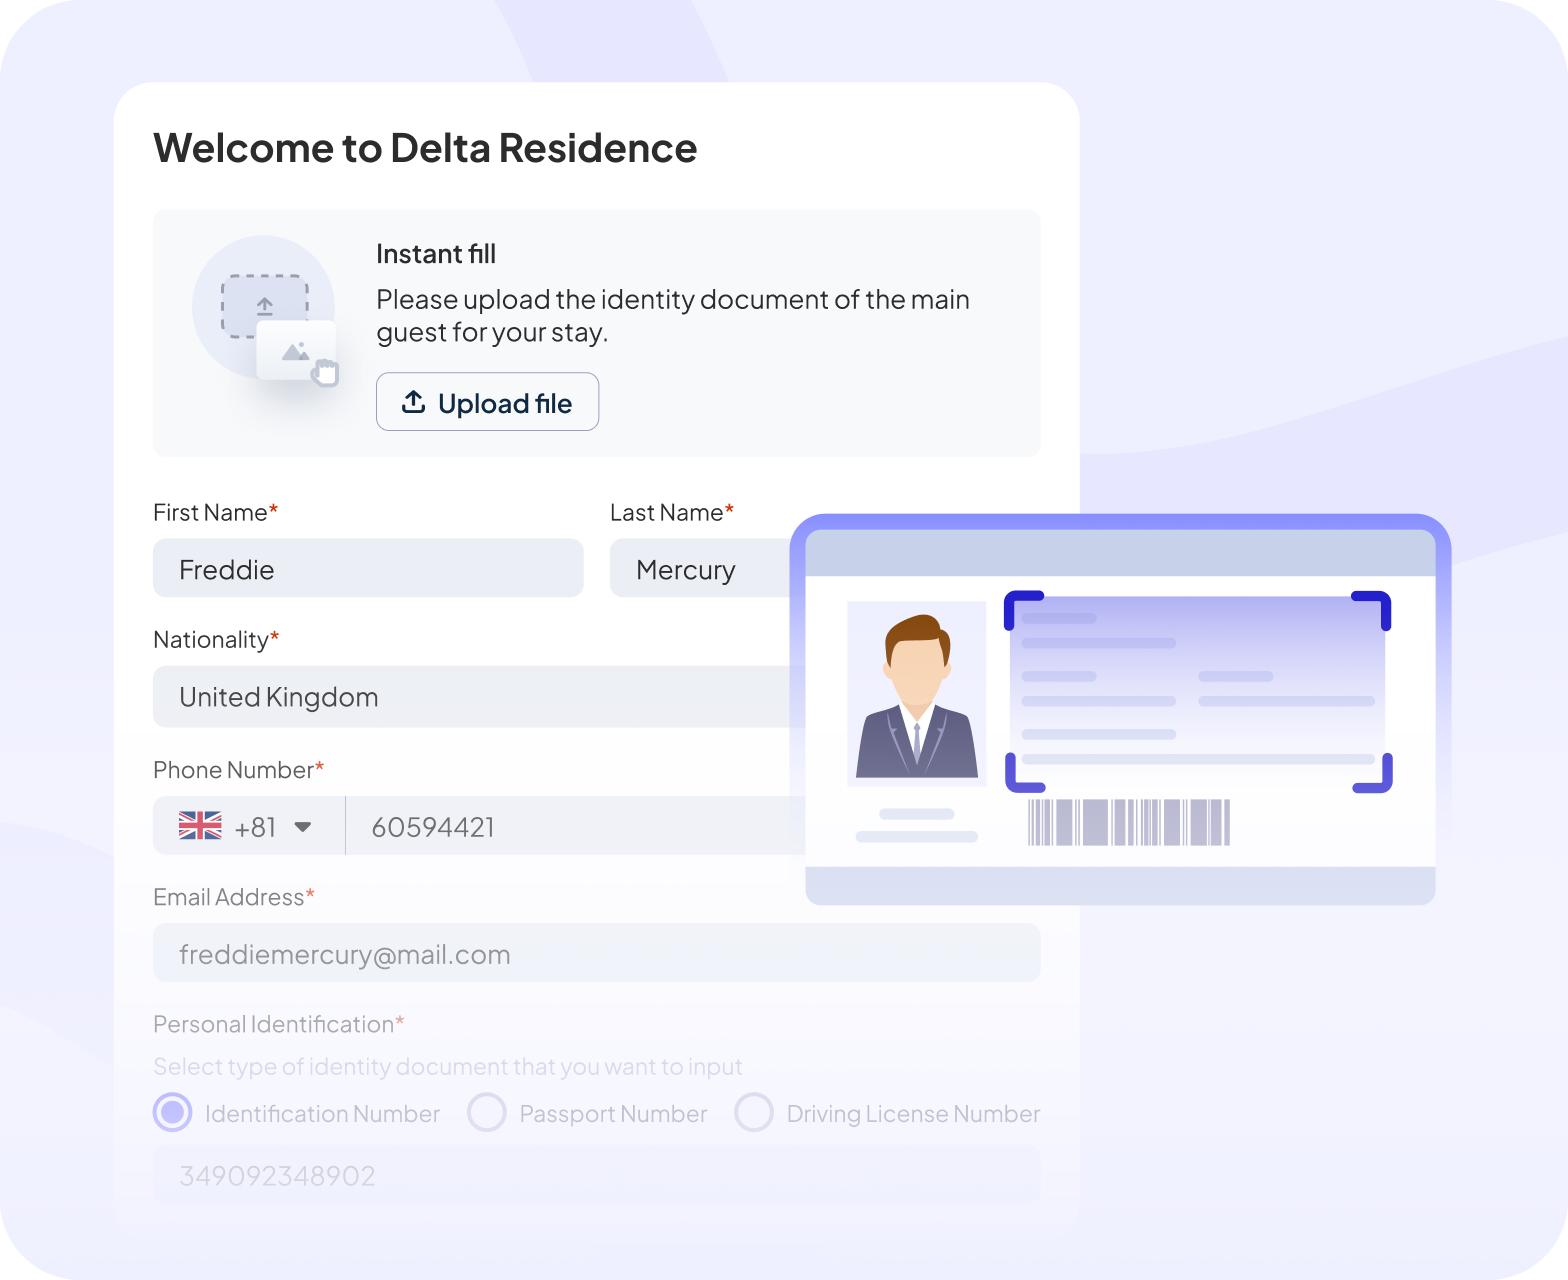Click the ID card portrait photo
Screen dimensions: 1568x1280
(x=916, y=693)
